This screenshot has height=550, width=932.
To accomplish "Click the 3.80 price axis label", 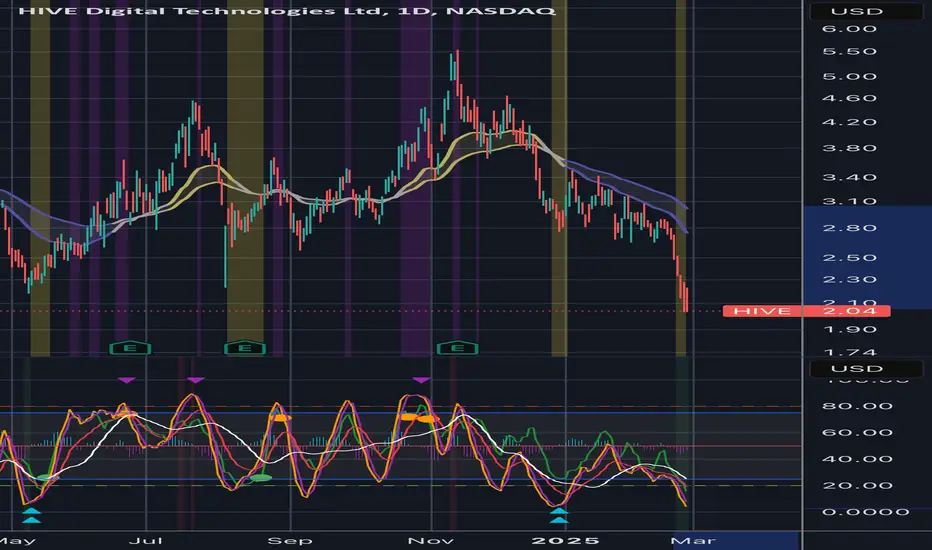I will click(849, 148).
